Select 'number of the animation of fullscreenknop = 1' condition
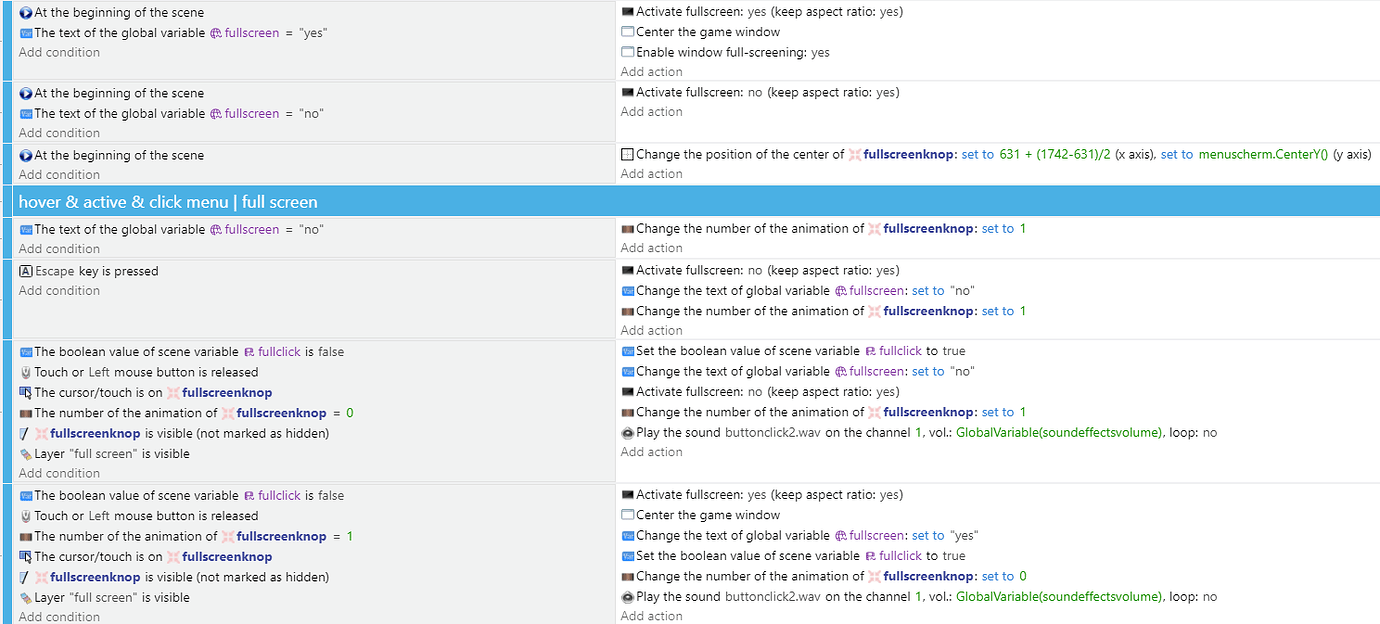Screen dimensions: 1380x624 pos(186,536)
